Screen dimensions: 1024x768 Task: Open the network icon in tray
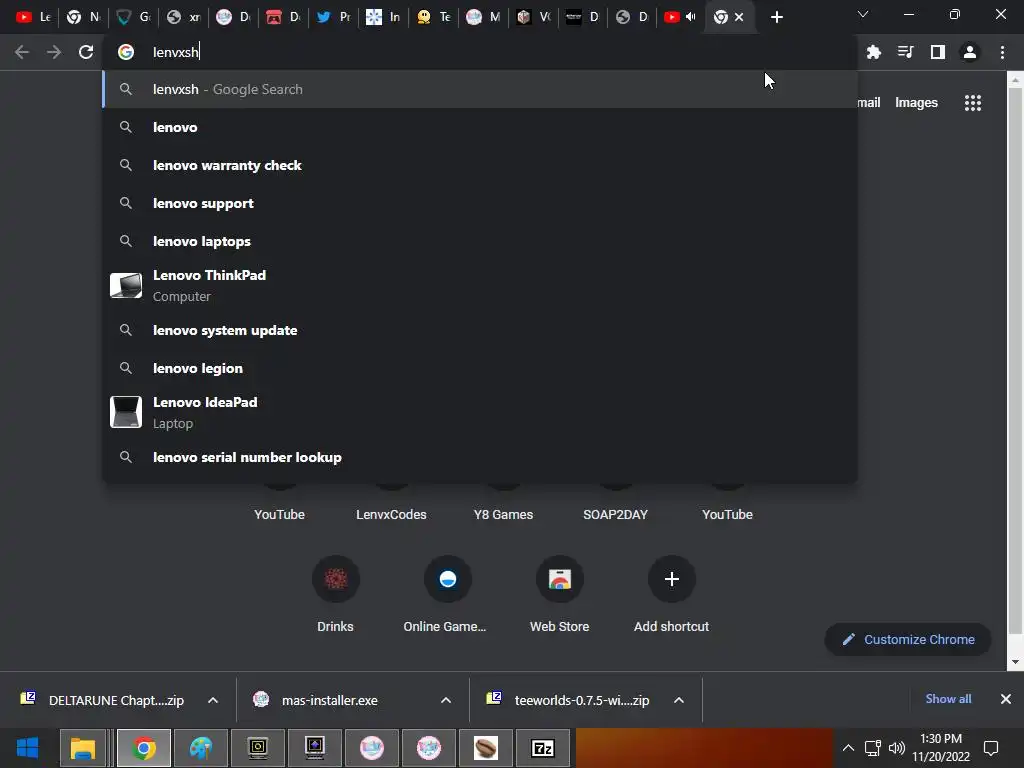[x=872, y=748]
